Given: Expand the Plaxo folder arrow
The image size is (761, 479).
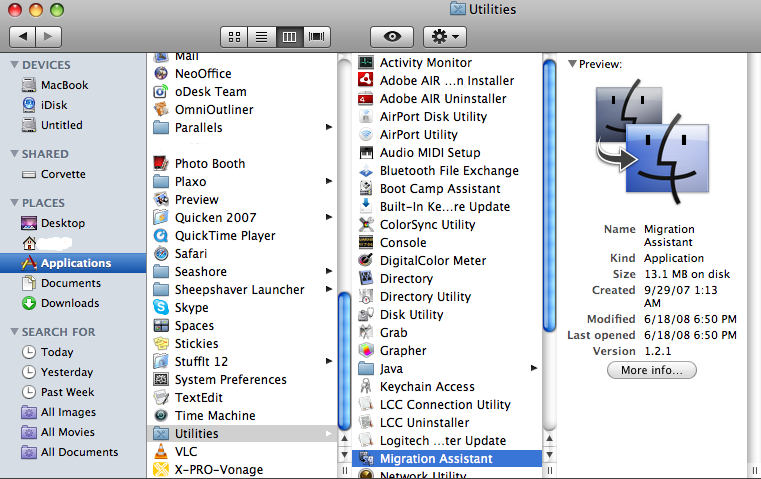Looking at the screenshot, I should point(329,181).
